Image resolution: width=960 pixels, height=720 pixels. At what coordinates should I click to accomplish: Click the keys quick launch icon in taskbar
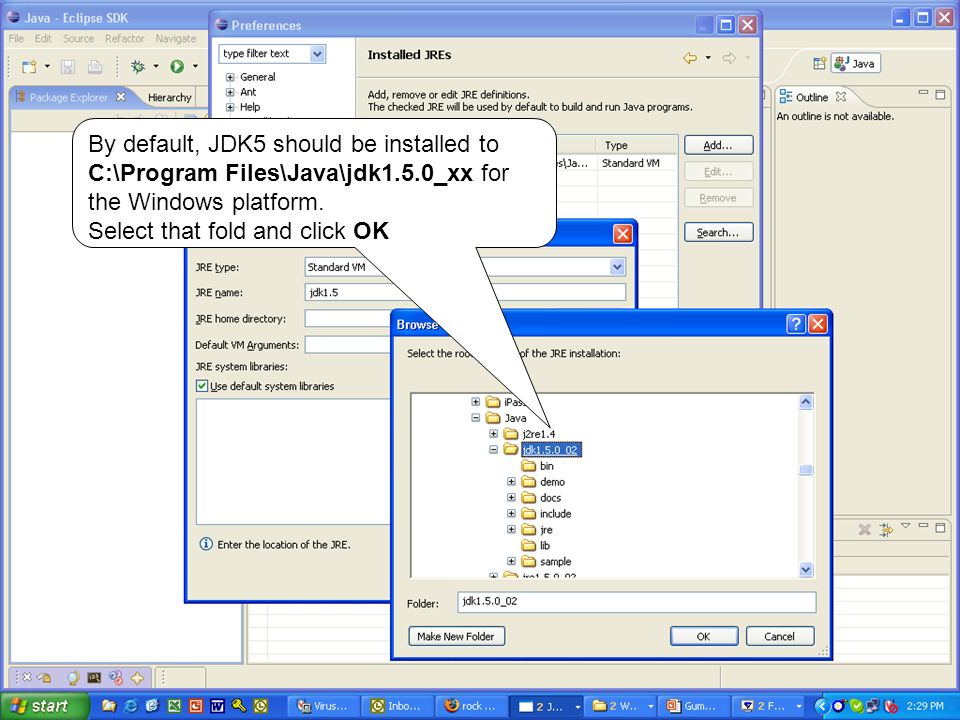click(x=239, y=705)
